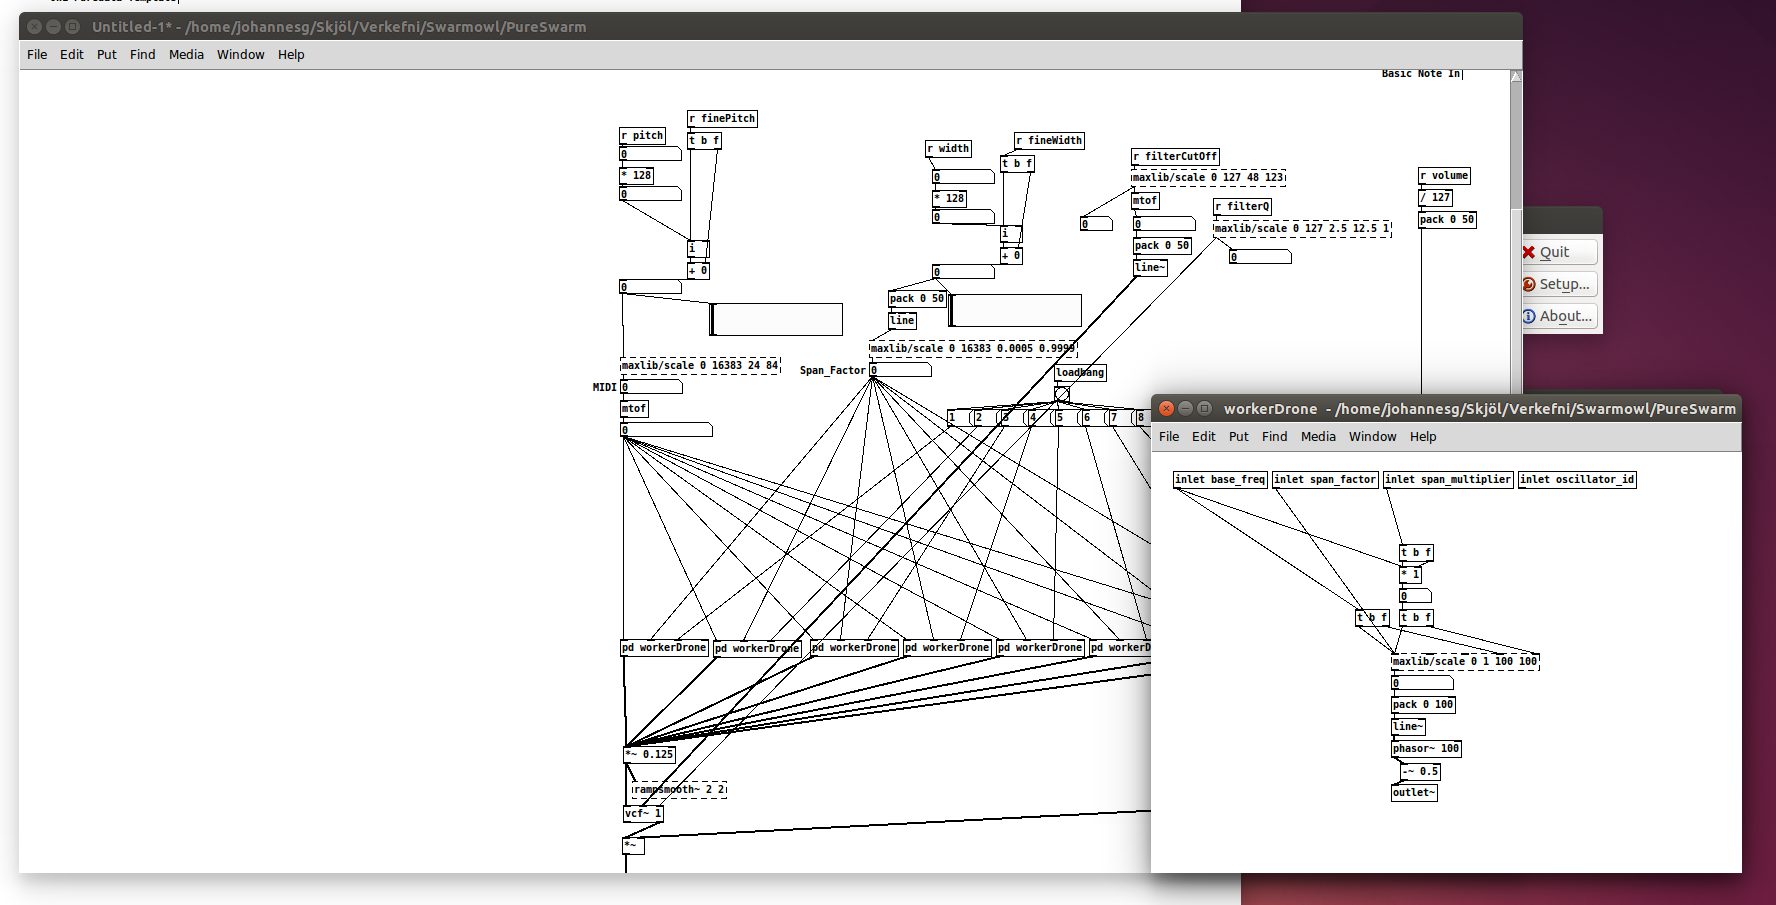Select the r filterQ object

[x=1243, y=206]
